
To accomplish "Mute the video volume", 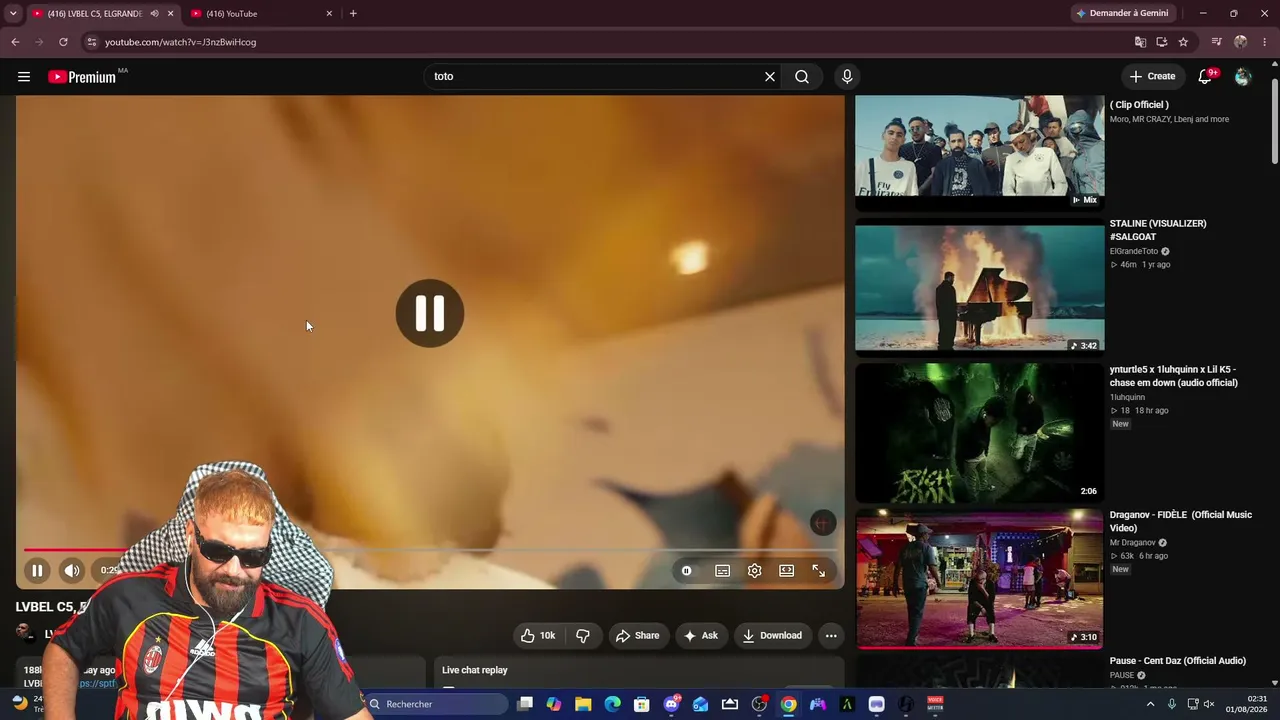I will coord(72,571).
